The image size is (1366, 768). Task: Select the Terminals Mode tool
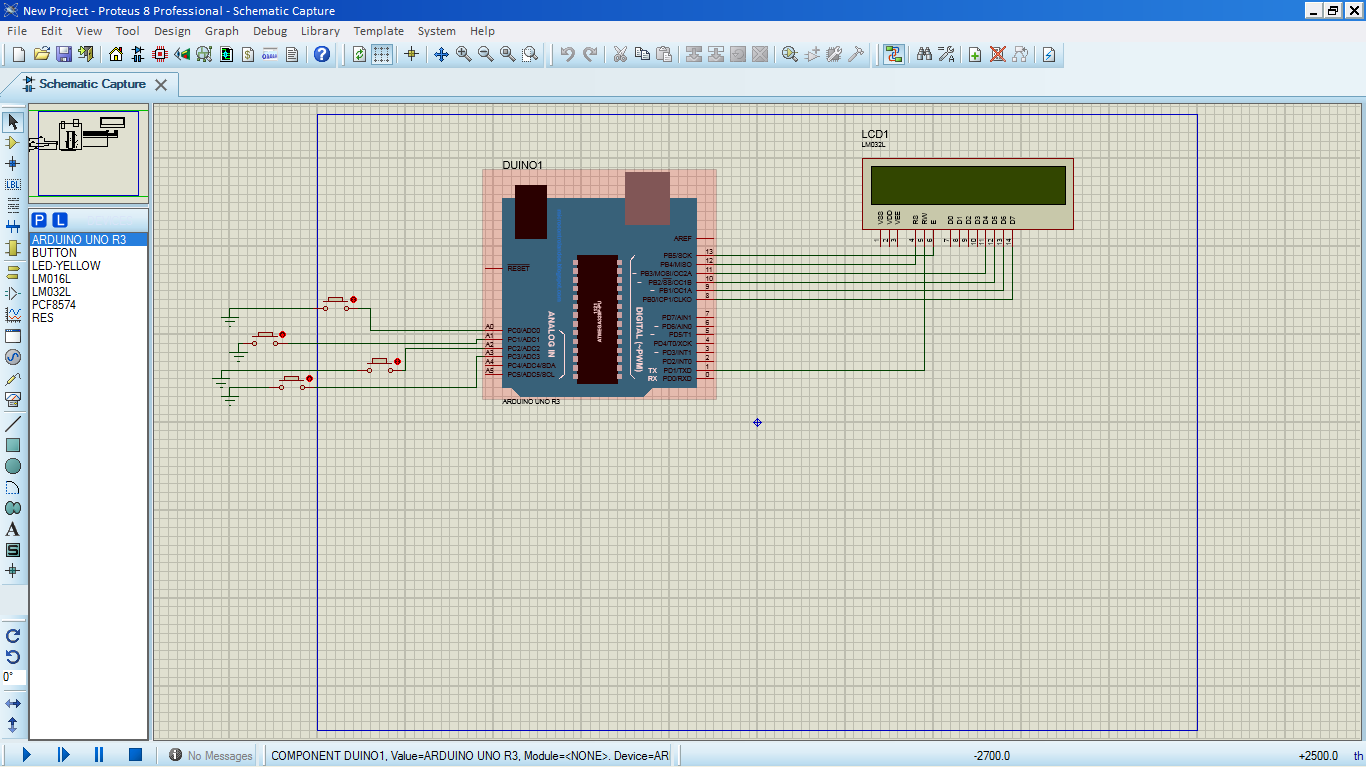14,270
